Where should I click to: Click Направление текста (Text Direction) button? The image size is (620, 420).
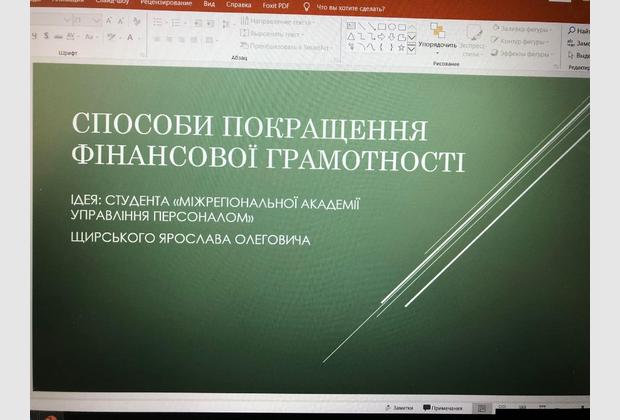point(272,20)
